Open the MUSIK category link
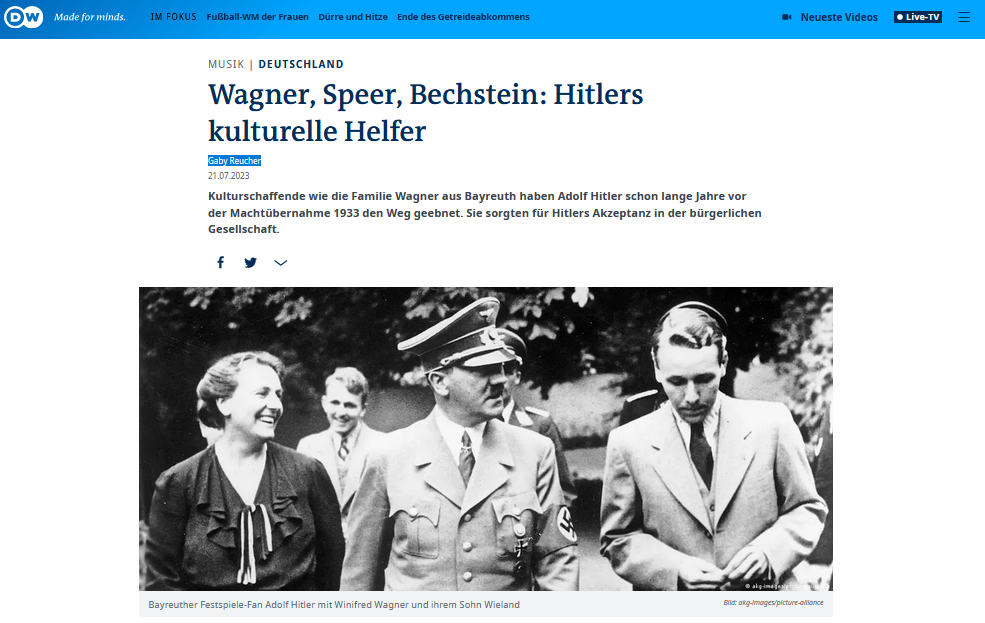Viewport: 985px width, 623px height. [226, 64]
